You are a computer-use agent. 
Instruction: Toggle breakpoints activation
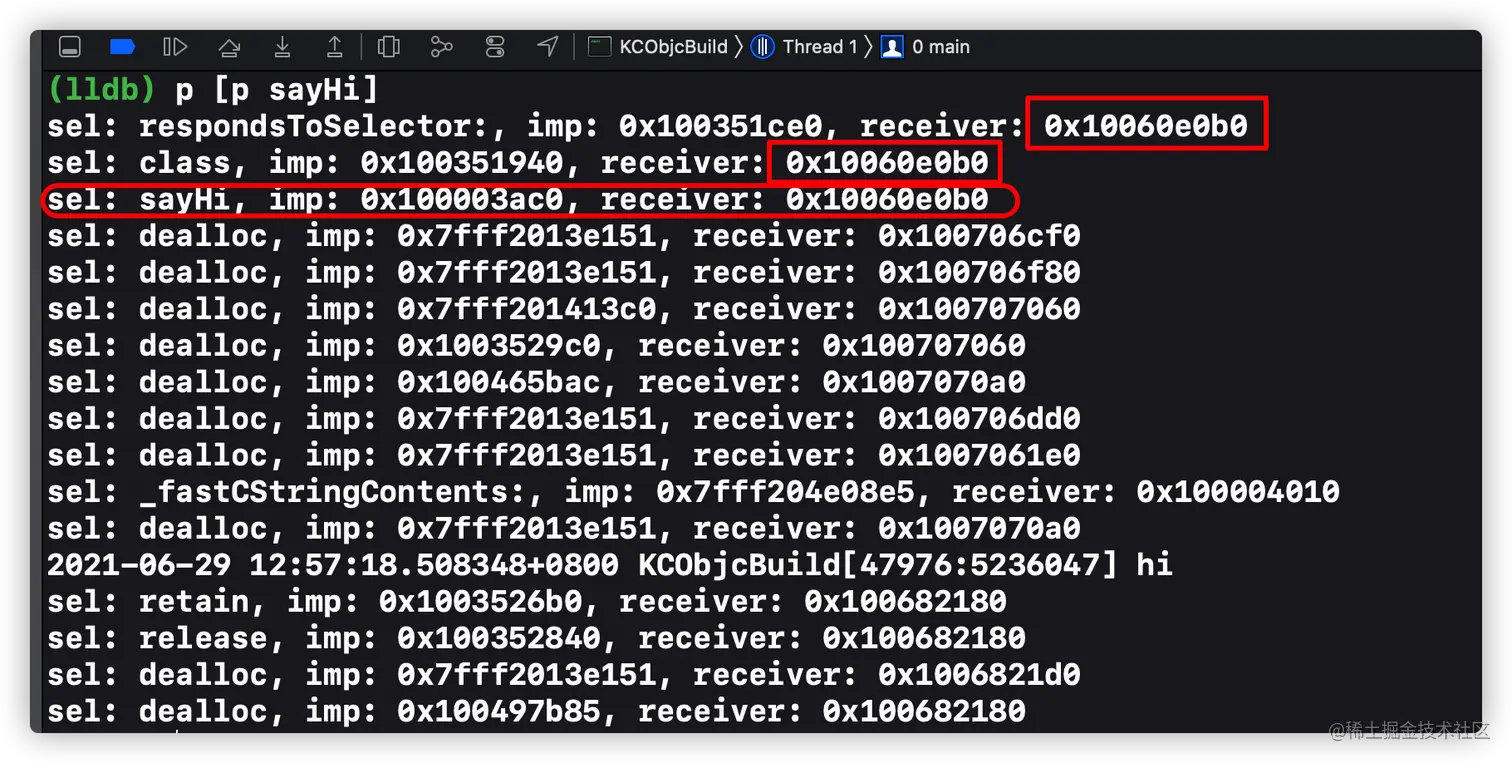[122, 46]
